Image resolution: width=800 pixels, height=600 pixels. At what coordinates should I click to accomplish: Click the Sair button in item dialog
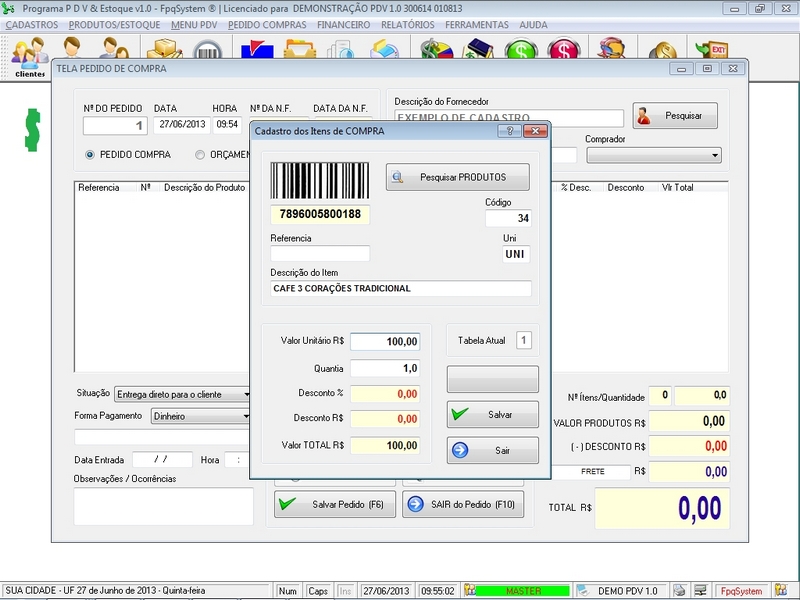492,451
